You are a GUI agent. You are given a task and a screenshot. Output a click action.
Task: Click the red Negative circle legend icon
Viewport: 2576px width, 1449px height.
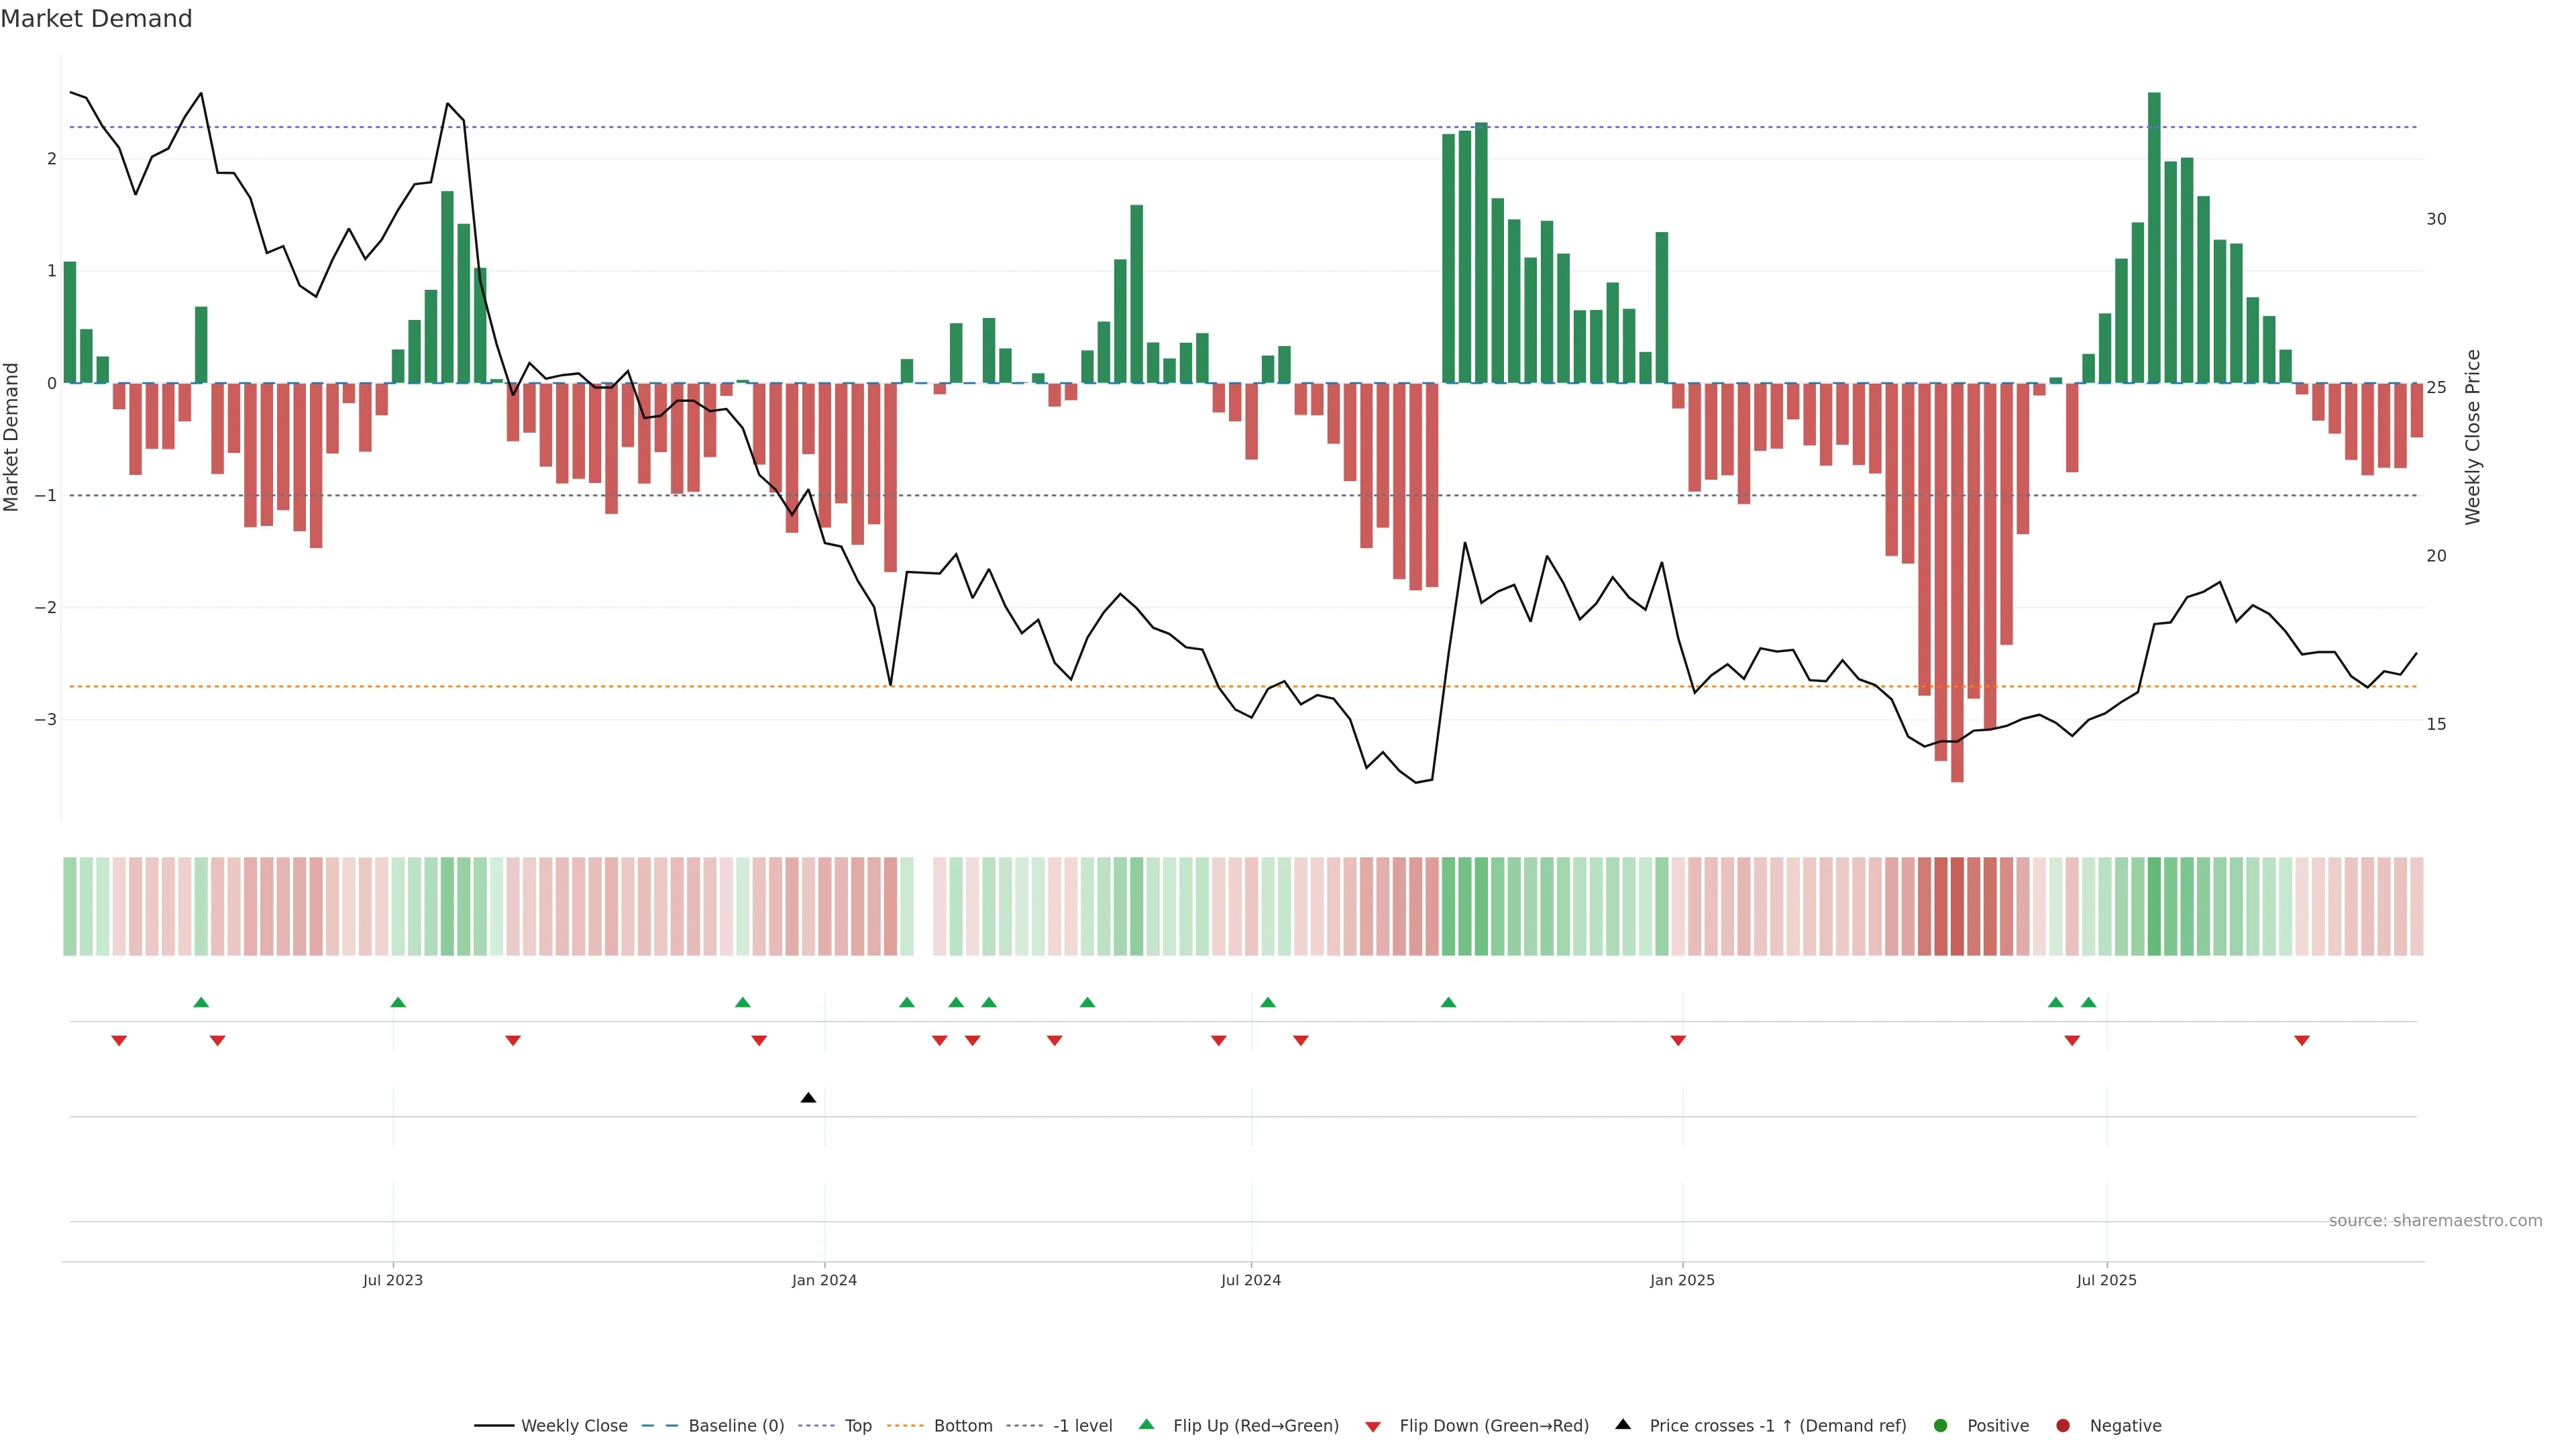click(2063, 1425)
